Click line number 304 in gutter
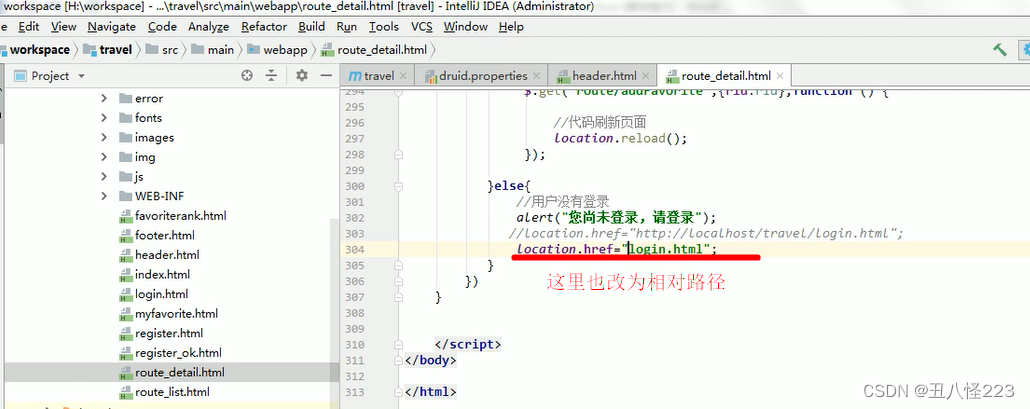 [x=353, y=249]
